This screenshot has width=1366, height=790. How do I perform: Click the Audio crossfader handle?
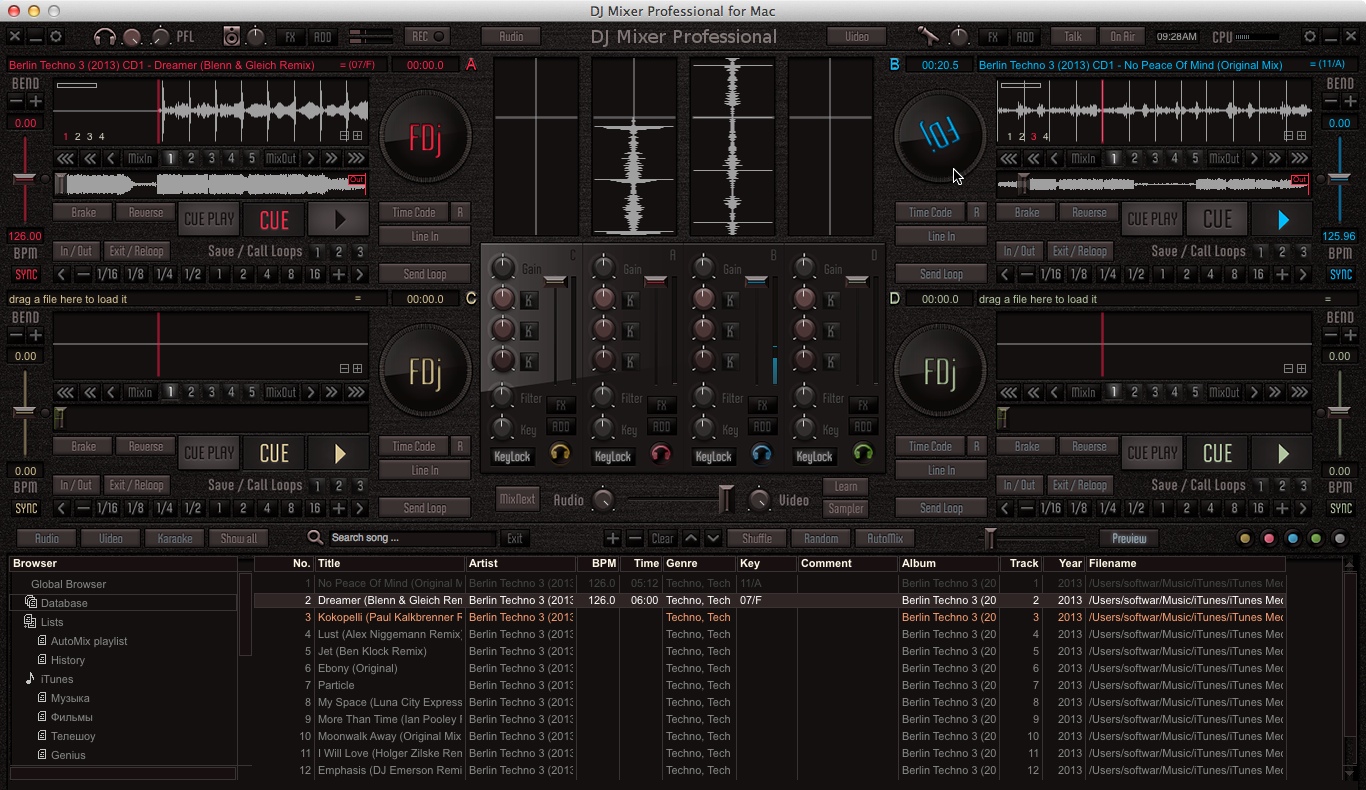click(x=726, y=498)
